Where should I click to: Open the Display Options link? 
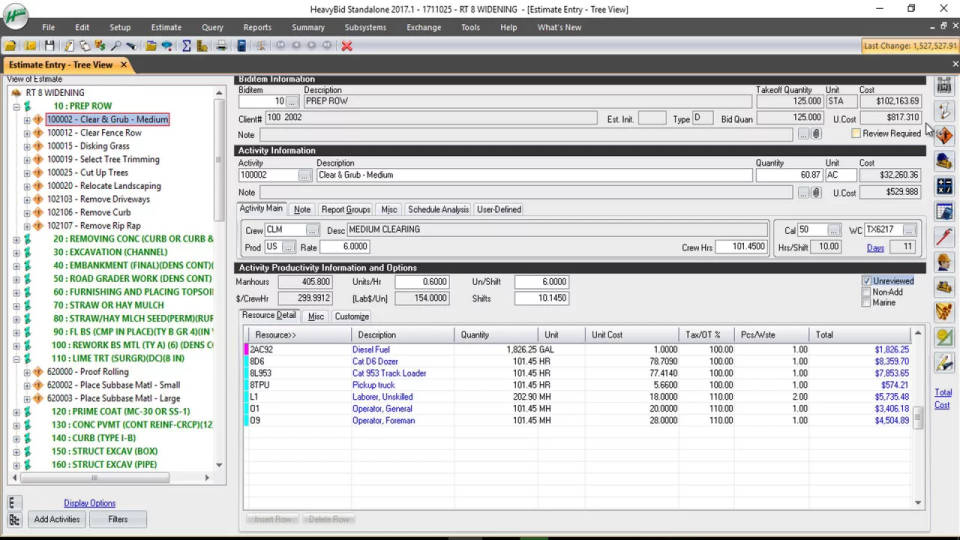coord(89,503)
